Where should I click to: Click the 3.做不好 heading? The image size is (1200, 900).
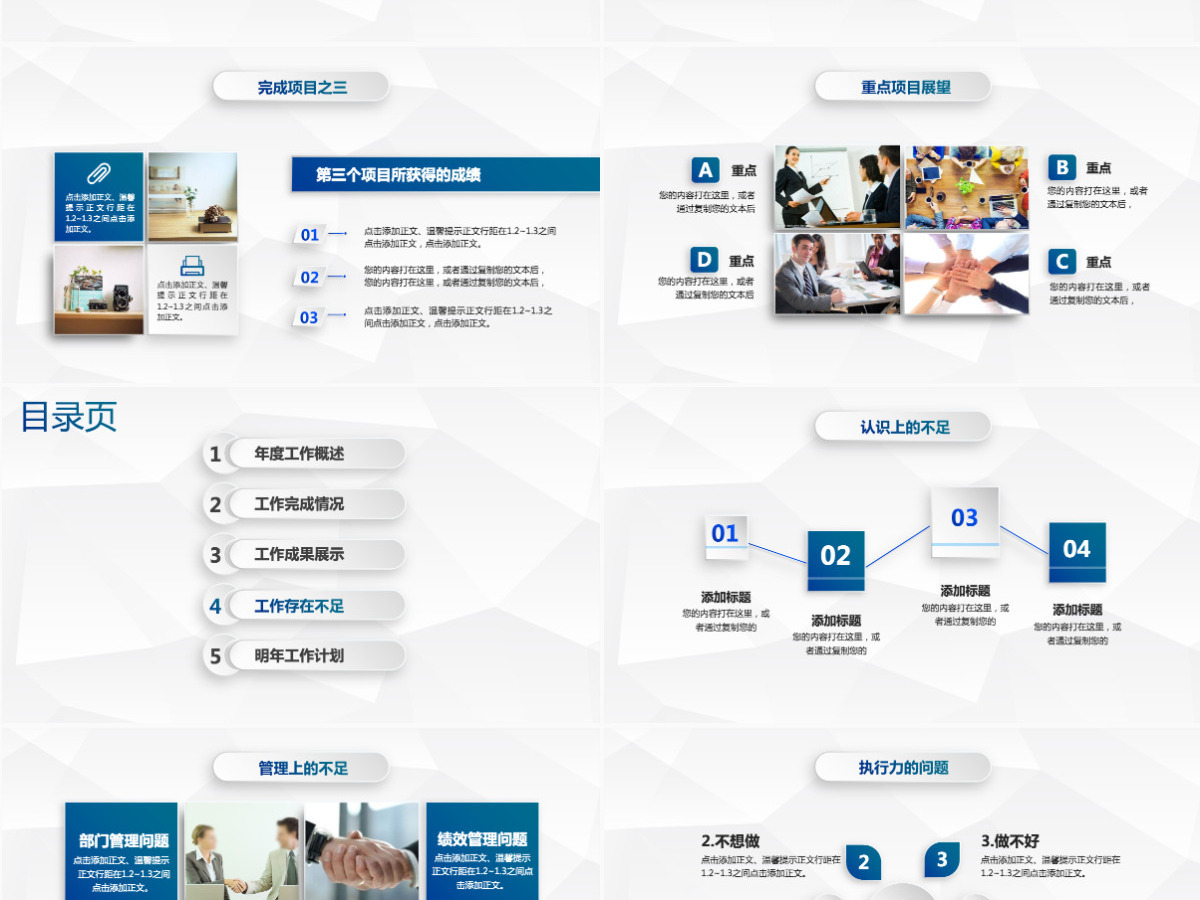coord(1011,842)
